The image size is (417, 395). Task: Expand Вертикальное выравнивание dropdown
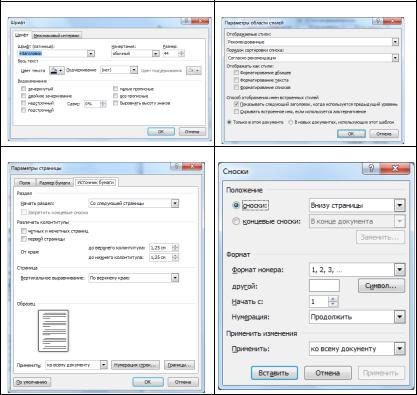pyautogui.click(x=175, y=278)
